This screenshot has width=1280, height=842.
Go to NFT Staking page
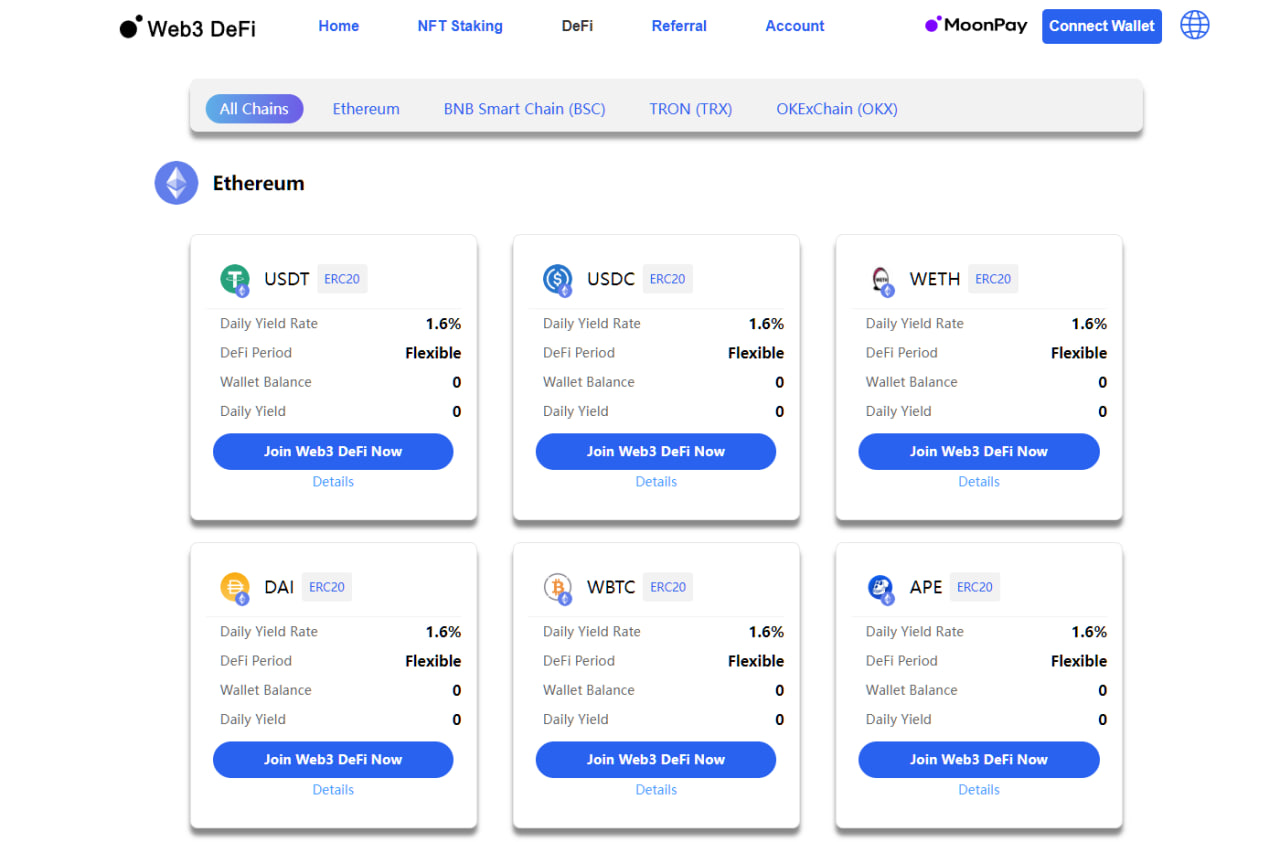pyautogui.click(x=460, y=26)
